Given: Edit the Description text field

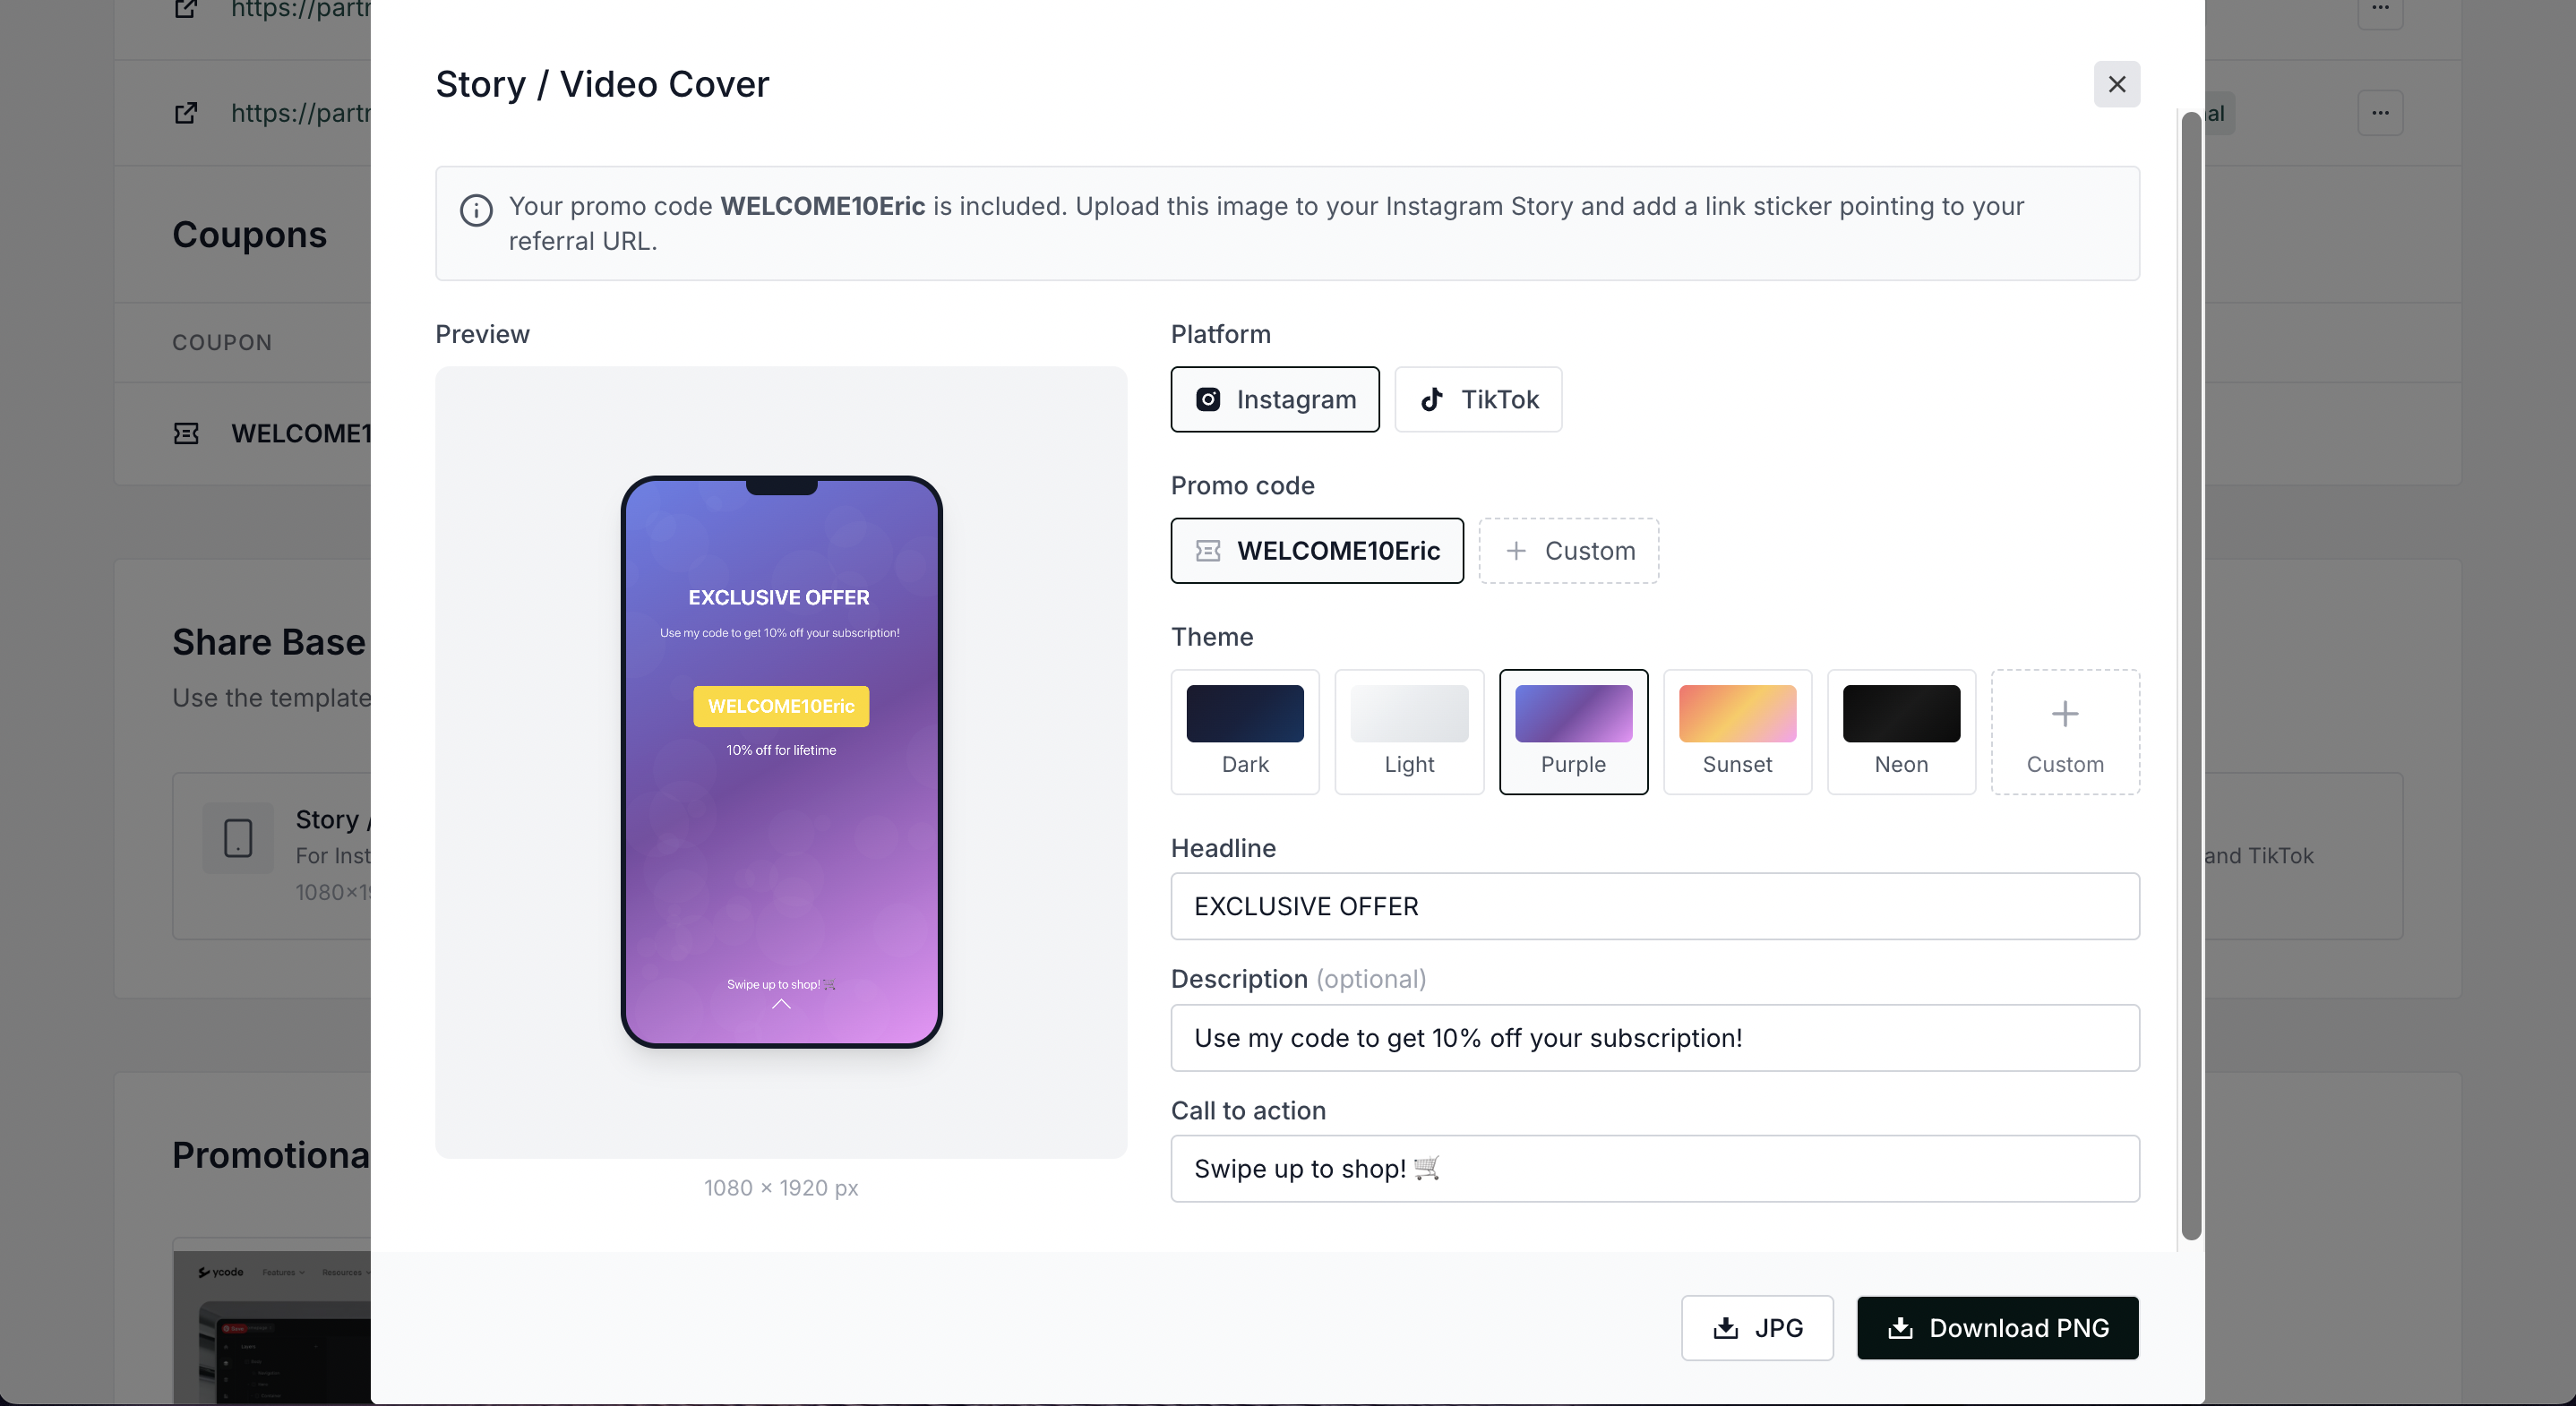Looking at the screenshot, I should tap(1654, 1037).
